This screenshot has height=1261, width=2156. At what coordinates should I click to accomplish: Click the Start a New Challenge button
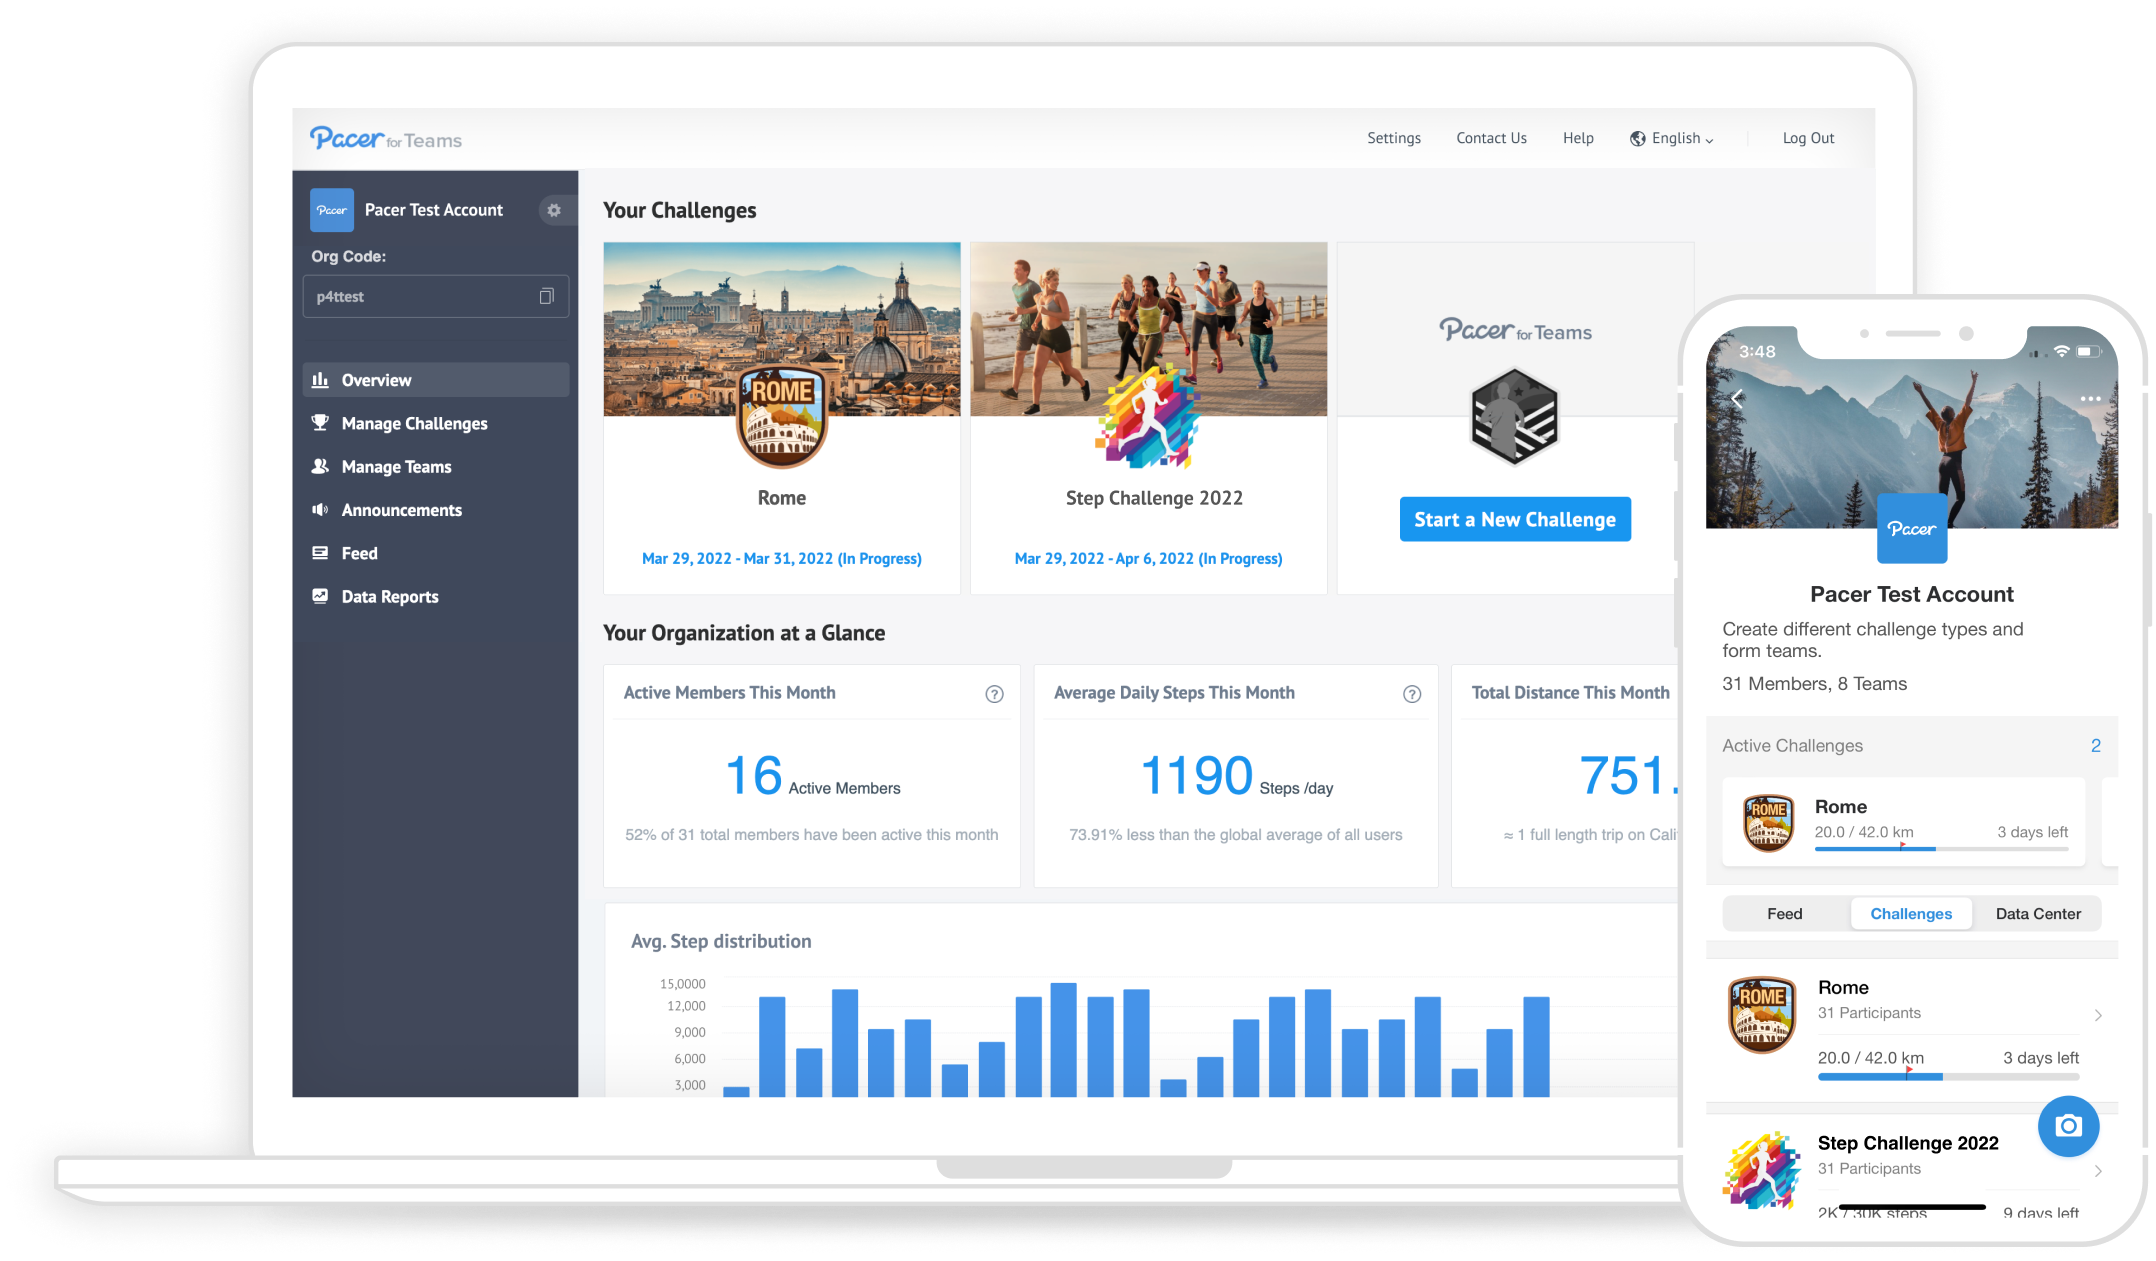click(x=1514, y=519)
